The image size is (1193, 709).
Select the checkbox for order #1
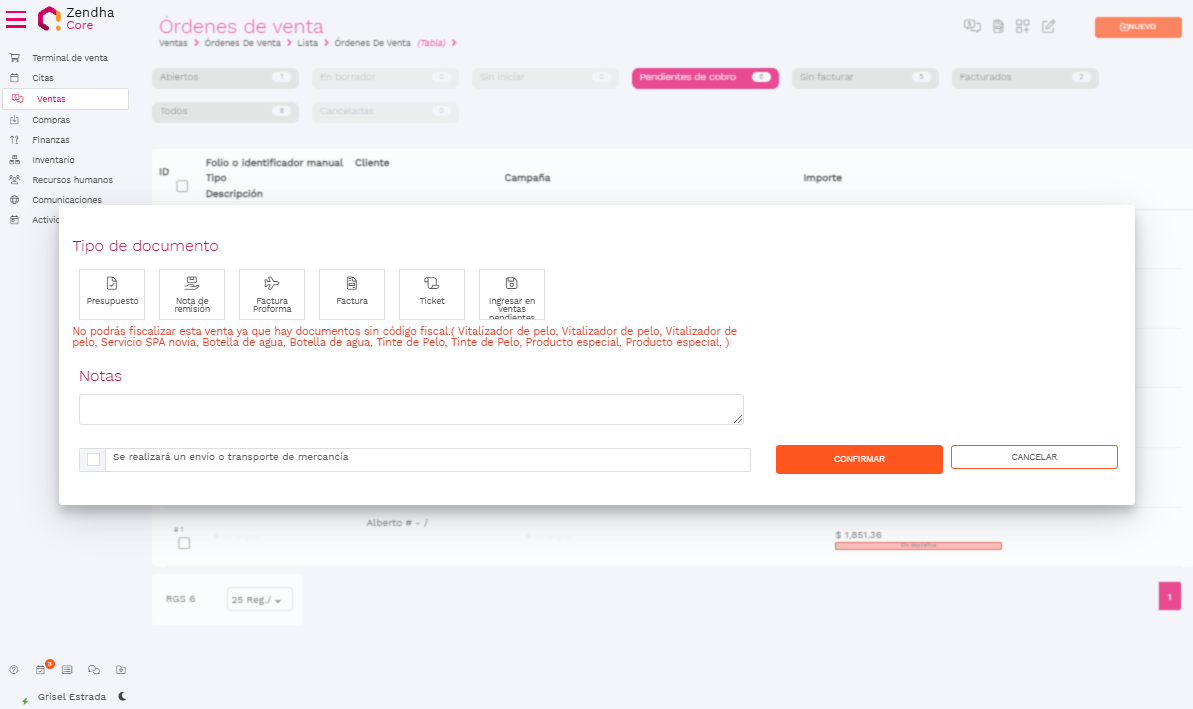coord(184,543)
